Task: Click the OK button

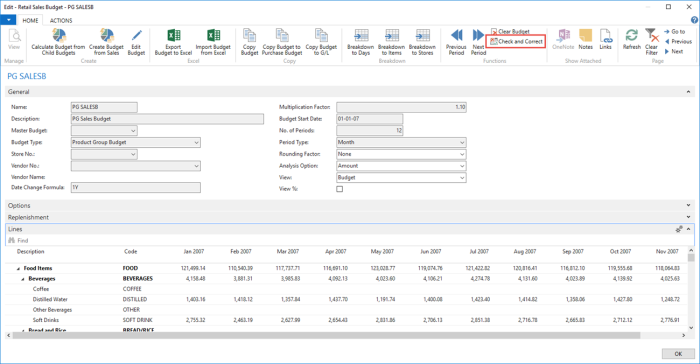Action: click(x=678, y=354)
